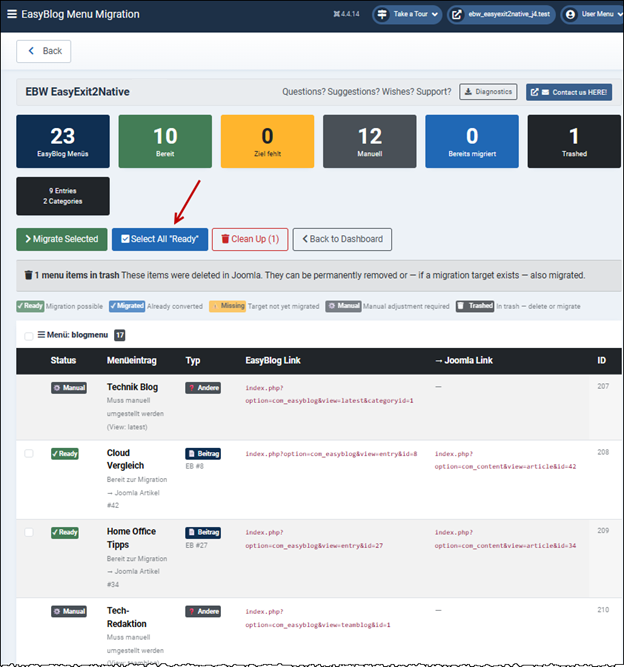This screenshot has width=624, height=667.
Task: Click the Ready legend badge
Action: (30, 306)
